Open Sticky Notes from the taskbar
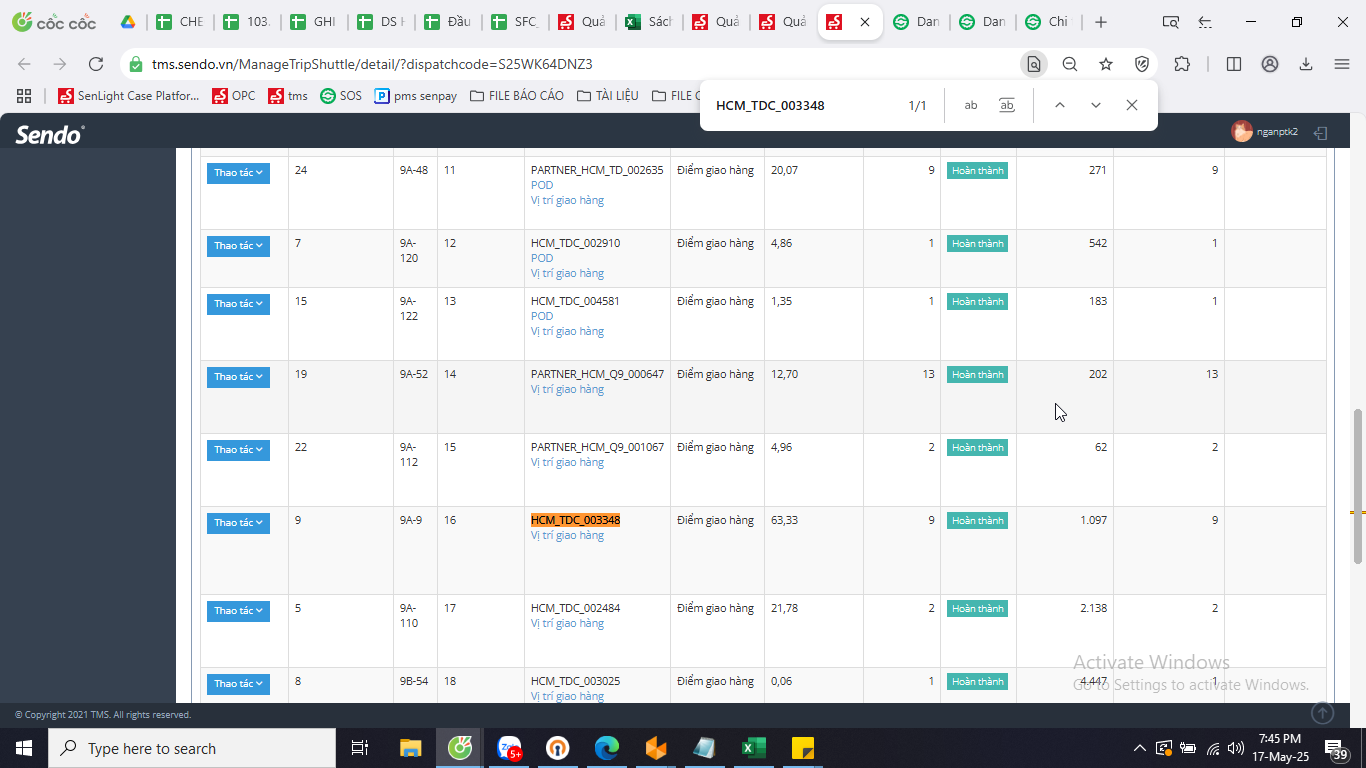The height and width of the screenshot is (768, 1366). click(x=802, y=748)
